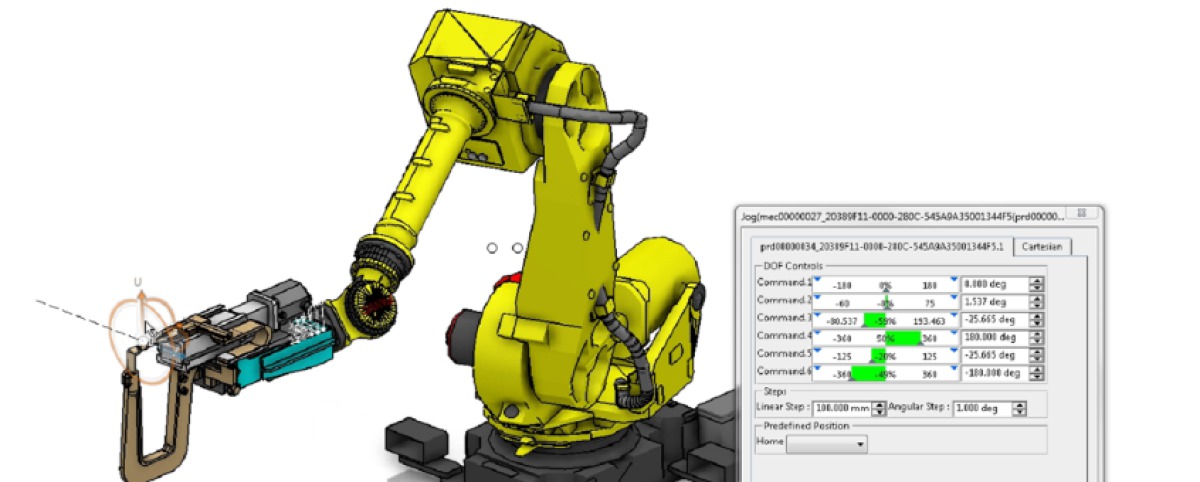Switch to the Cartesian tab
Image resolution: width=1200 pixels, height=482 pixels.
pos(1043,247)
